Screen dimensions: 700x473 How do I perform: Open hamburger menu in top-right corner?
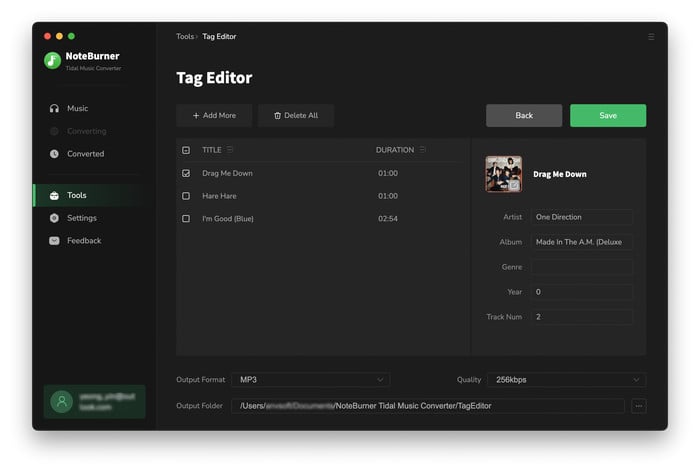(651, 37)
